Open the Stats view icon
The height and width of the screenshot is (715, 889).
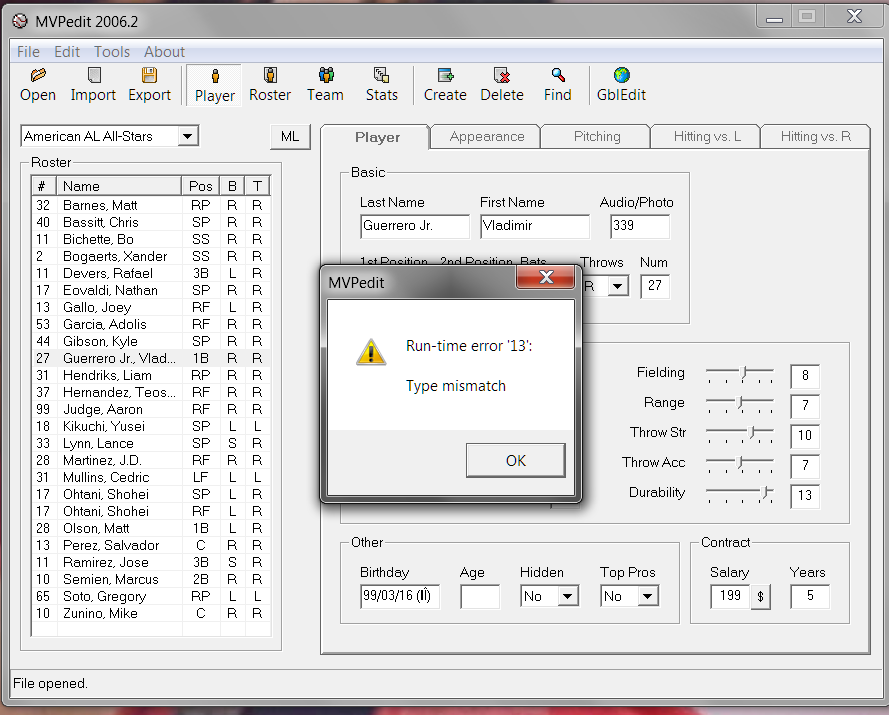[x=381, y=75]
